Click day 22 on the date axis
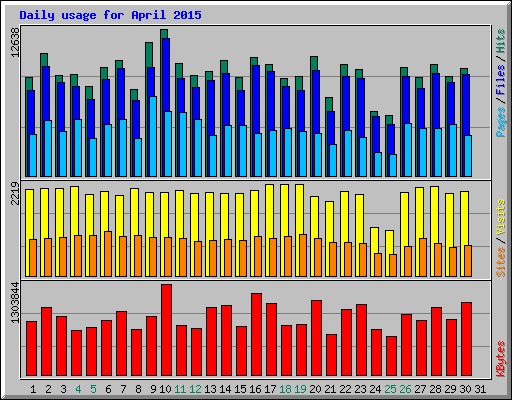512x400 pixels. coord(345,389)
